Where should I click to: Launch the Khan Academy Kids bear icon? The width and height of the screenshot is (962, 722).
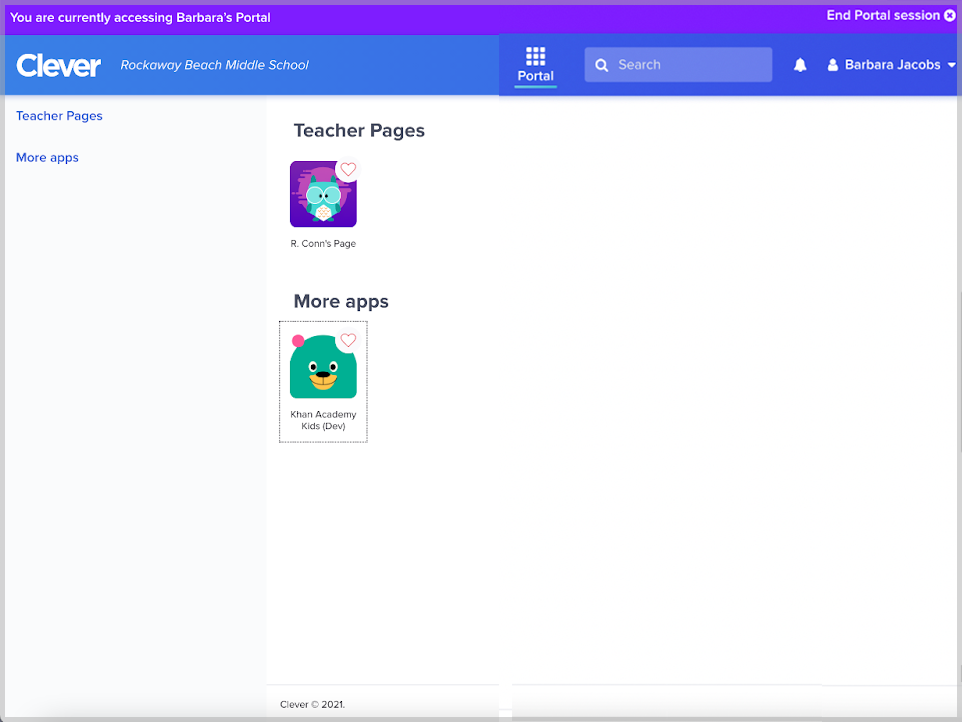pyautogui.click(x=322, y=366)
